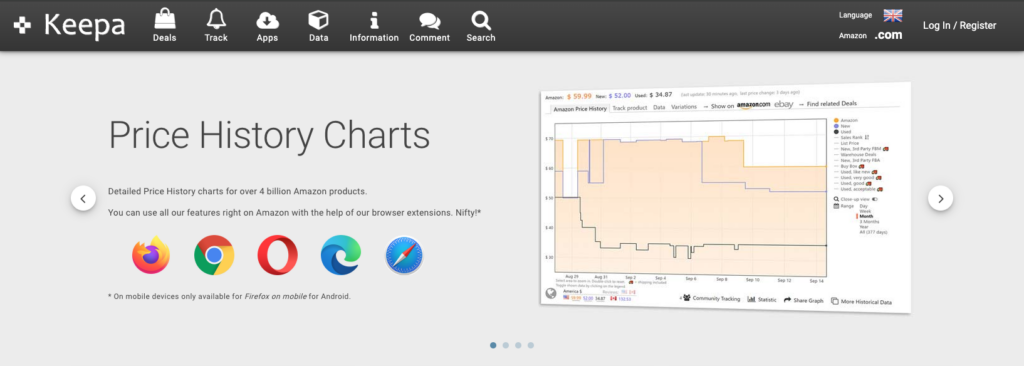This screenshot has width=1024, height=366.
Task: Click the Track bell icon
Action: [x=216, y=19]
